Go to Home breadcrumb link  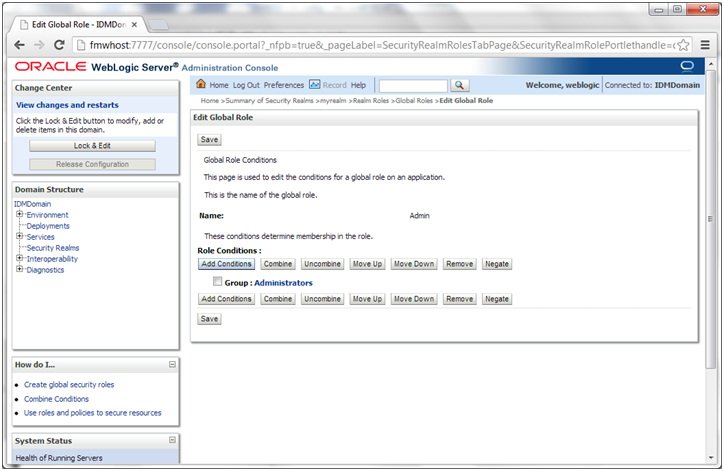tap(210, 101)
